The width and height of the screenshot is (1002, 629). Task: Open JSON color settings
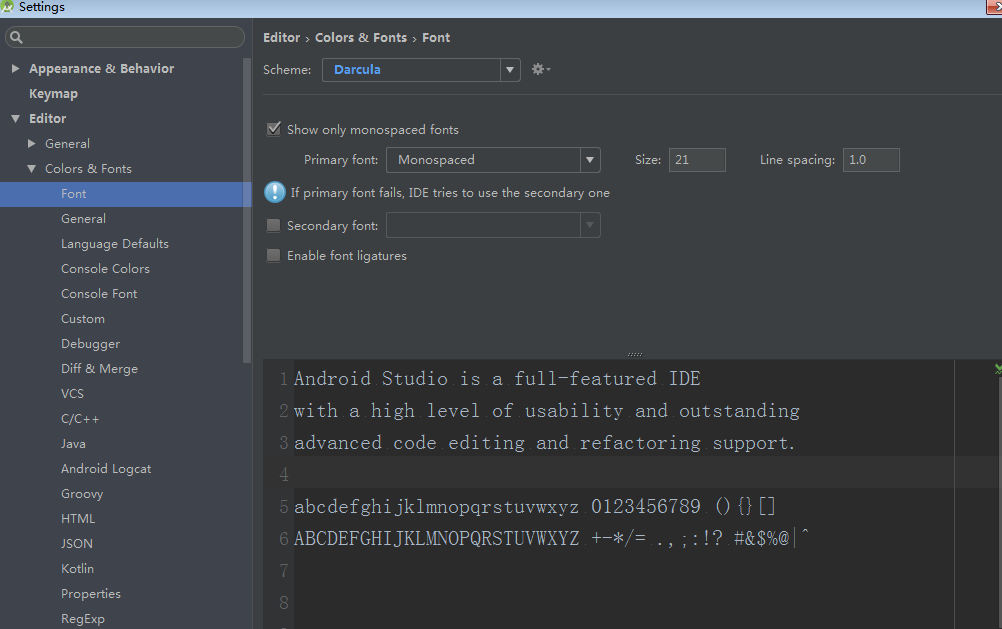click(x=77, y=543)
